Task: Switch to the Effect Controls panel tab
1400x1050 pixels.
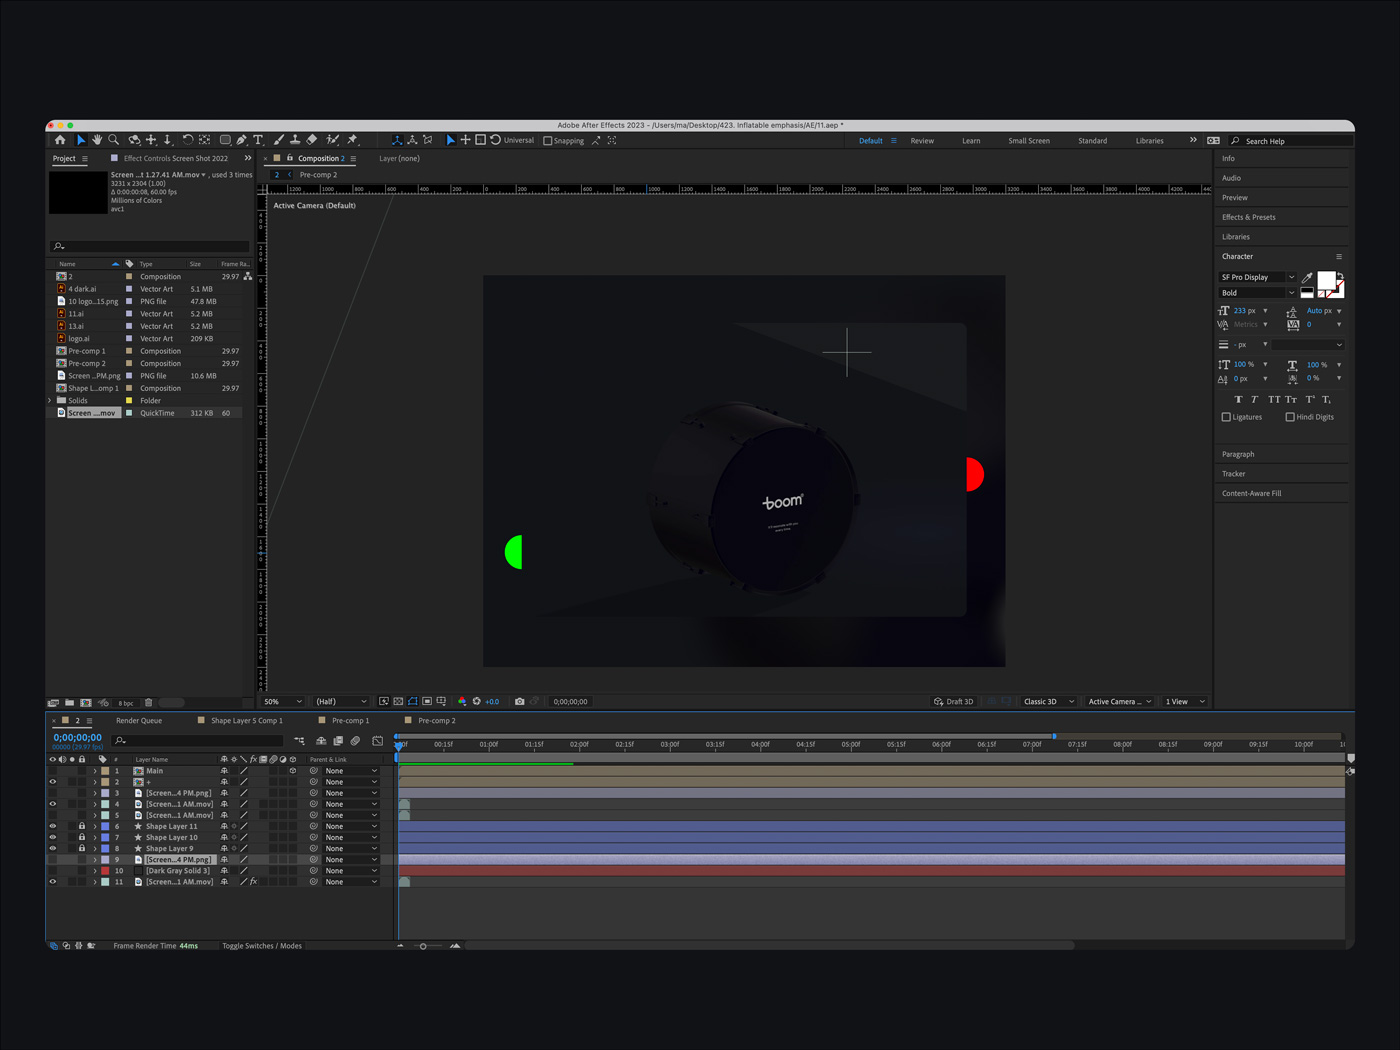Action: [x=175, y=158]
